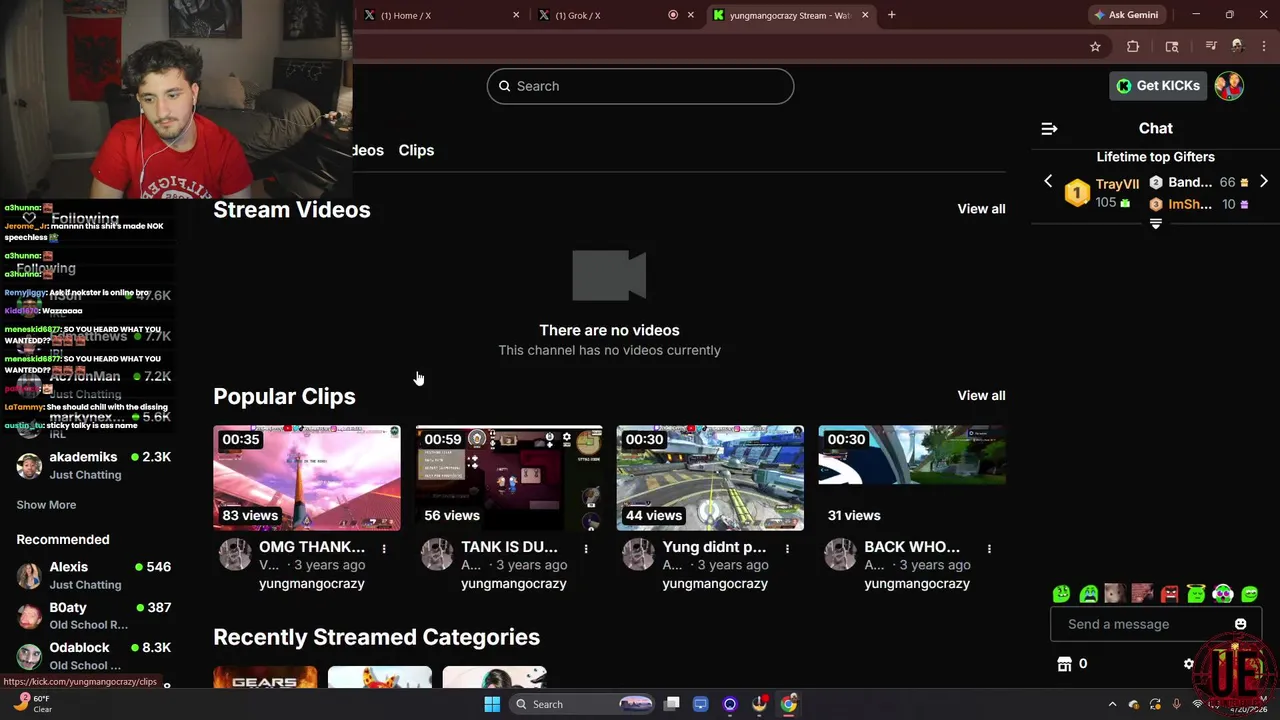Insert the green smiling emote at row end
This screenshot has height=720, width=1280.
pos(1250,594)
